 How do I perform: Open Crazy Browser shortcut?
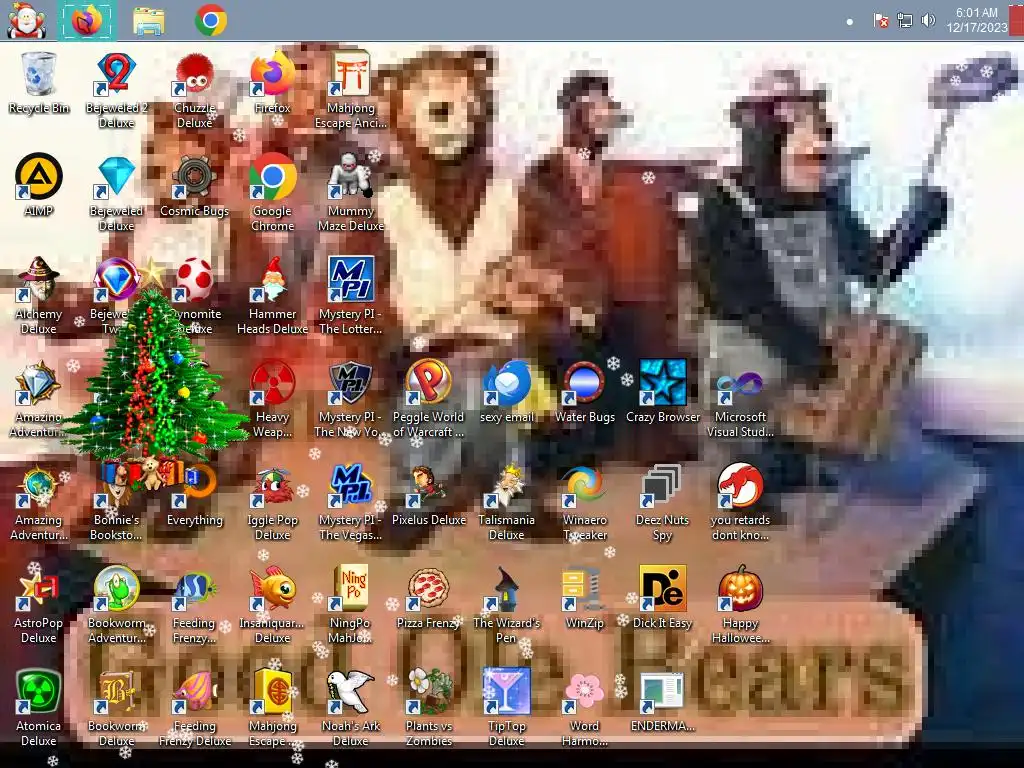coord(663,391)
